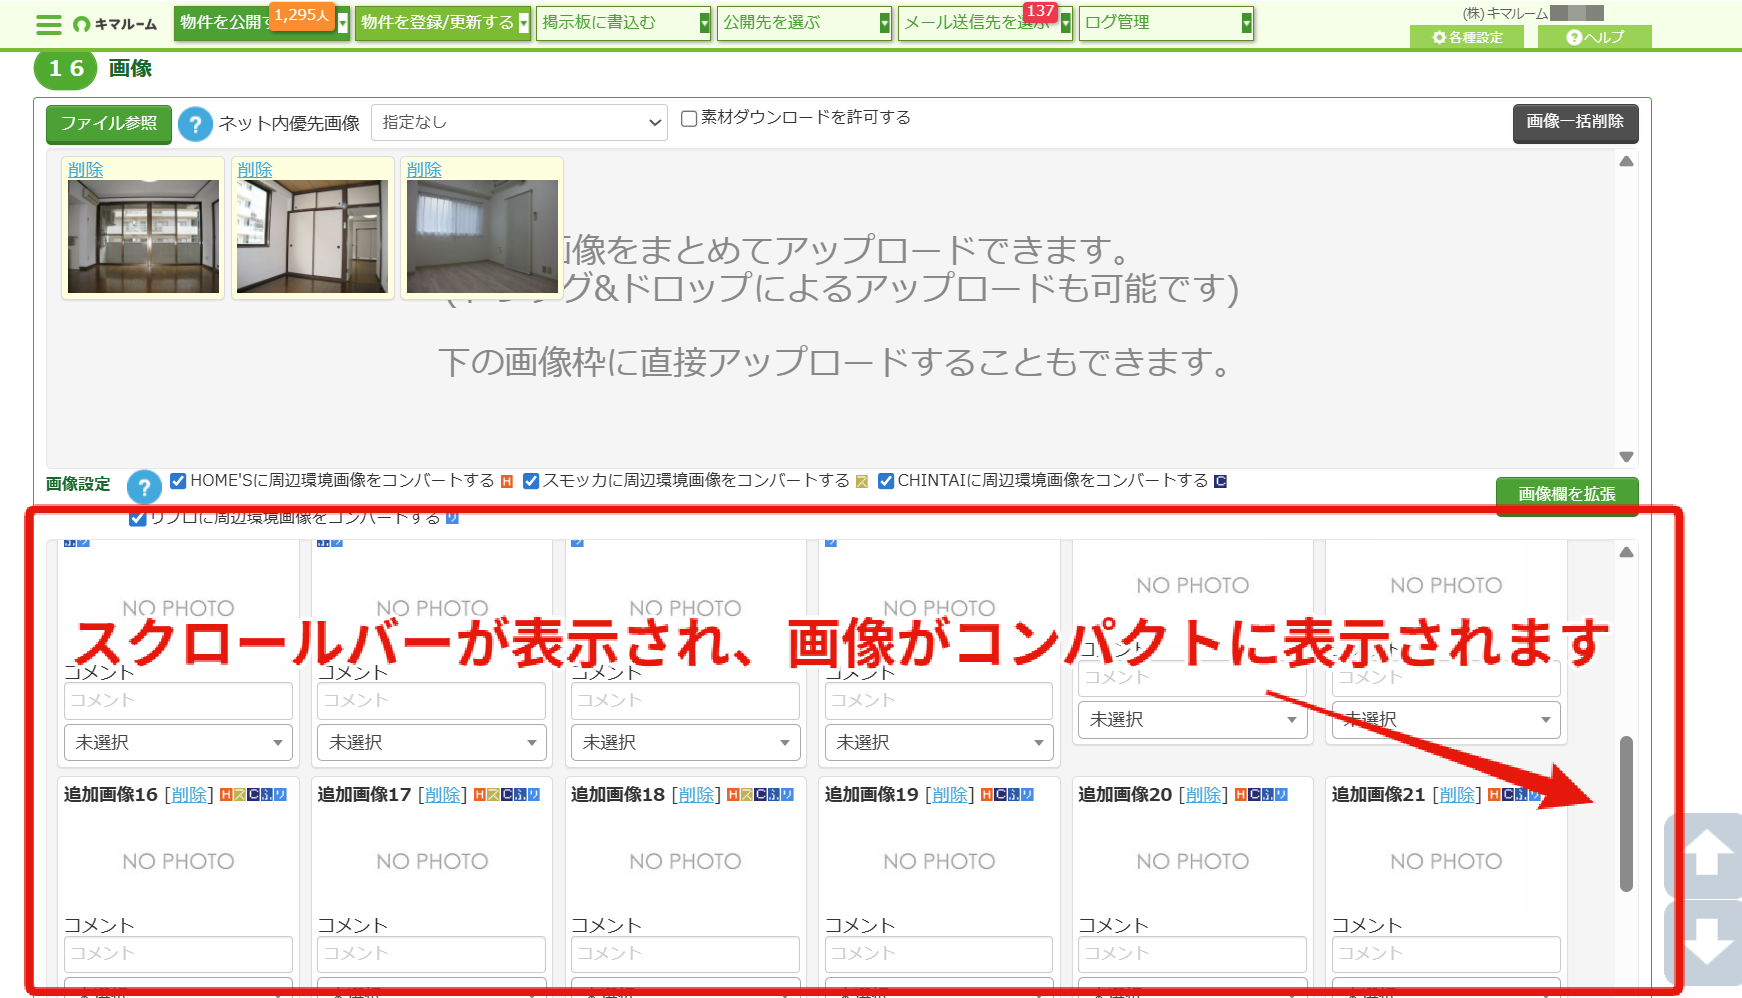Select first uploaded room photo thumbnail
Viewport: 1742px width, 998px height.
click(143, 236)
